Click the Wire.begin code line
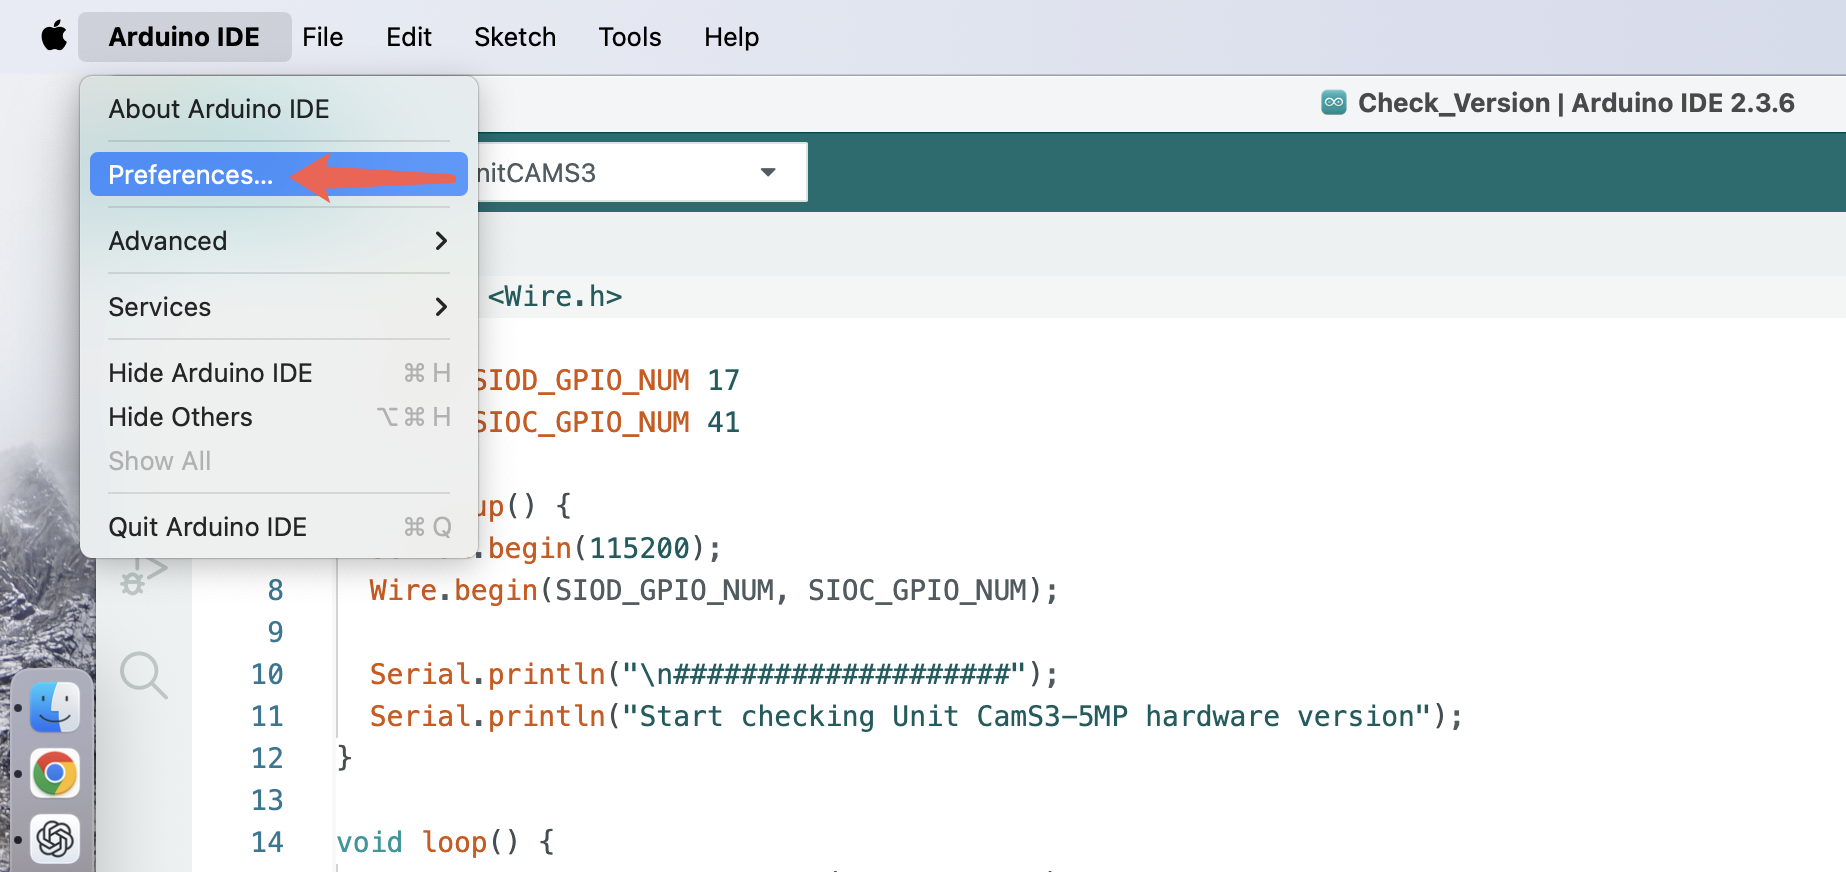The width and height of the screenshot is (1846, 872). (713, 590)
